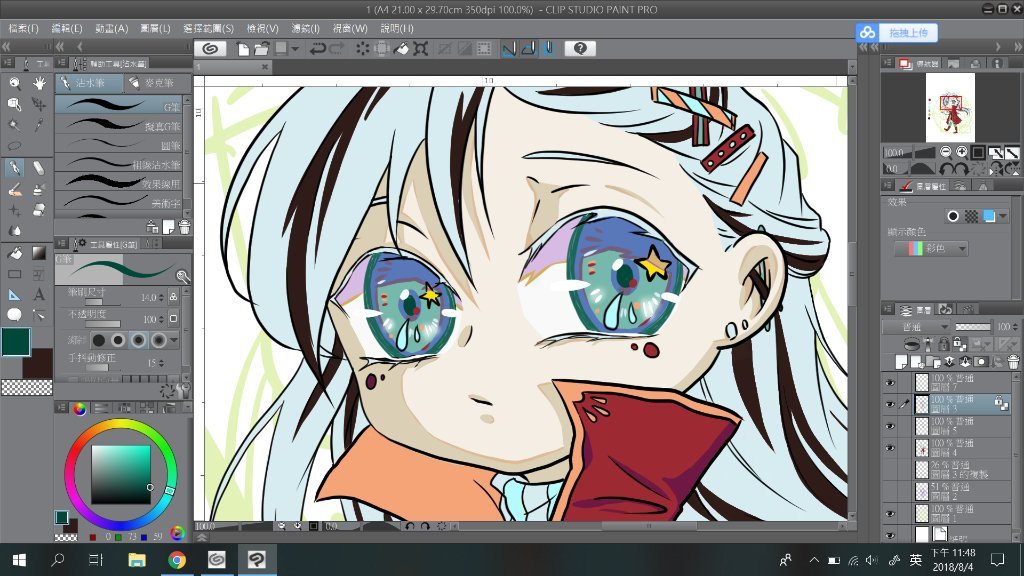Undo the last action
Image resolution: width=1024 pixels, height=576 pixels.
318,48
